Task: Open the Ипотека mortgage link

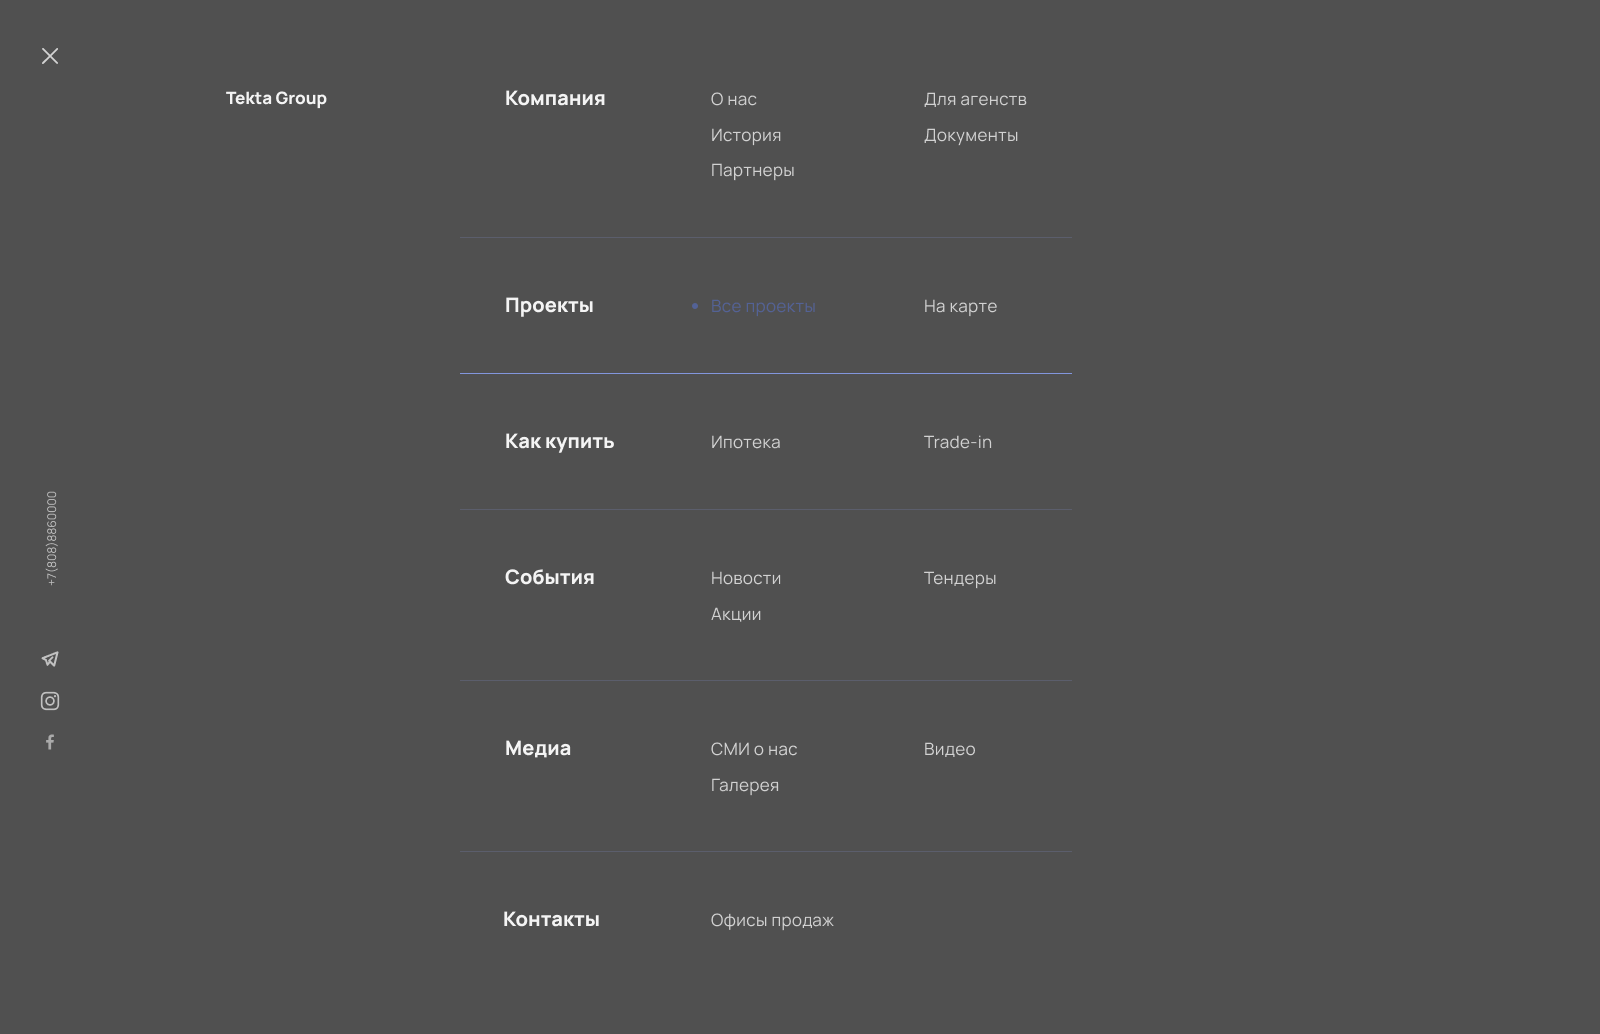Action: [745, 442]
